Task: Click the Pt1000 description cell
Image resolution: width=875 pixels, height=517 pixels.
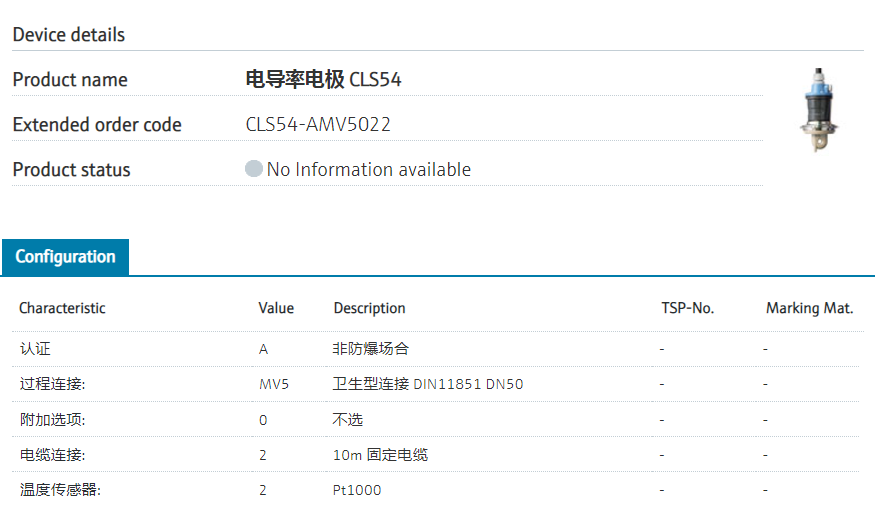Action: [357, 490]
